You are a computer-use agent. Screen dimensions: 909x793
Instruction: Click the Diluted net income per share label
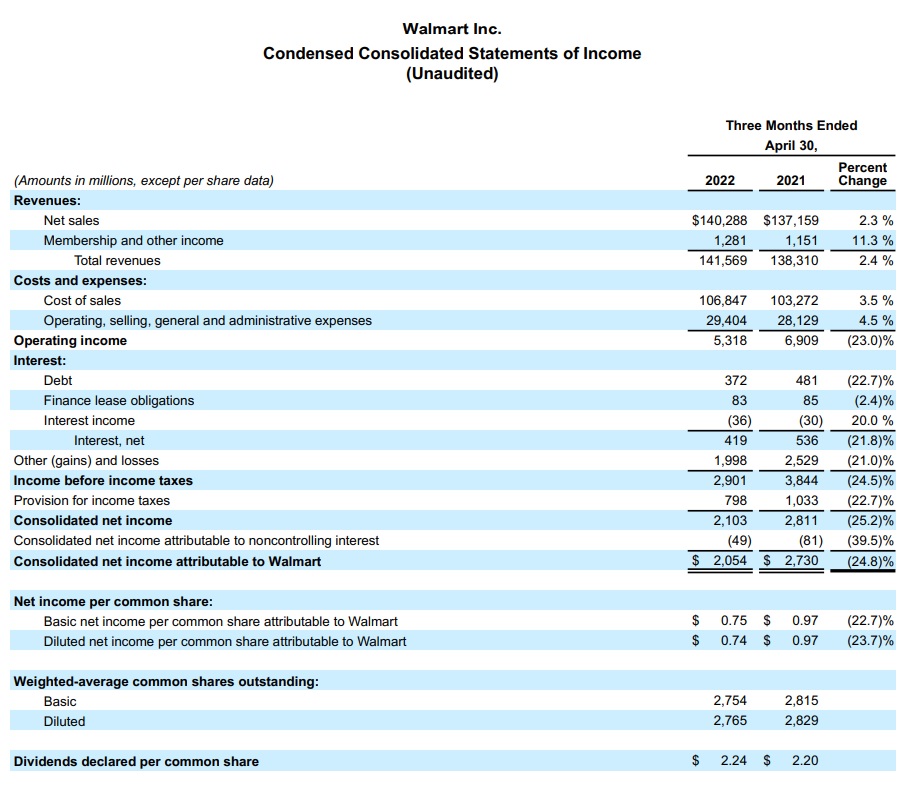tap(225, 642)
